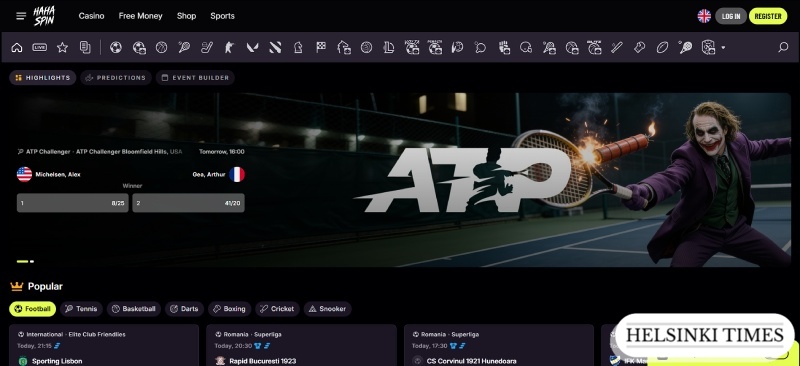Open the Casino menu item
Screen dimensions: 800x366
point(91,16)
